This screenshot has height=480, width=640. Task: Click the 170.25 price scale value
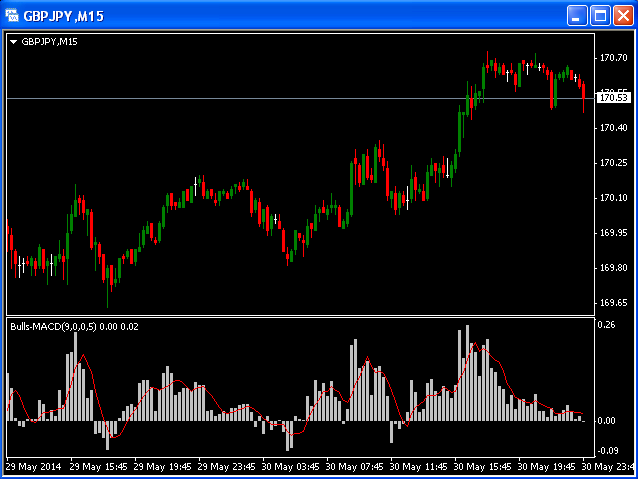click(613, 163)
